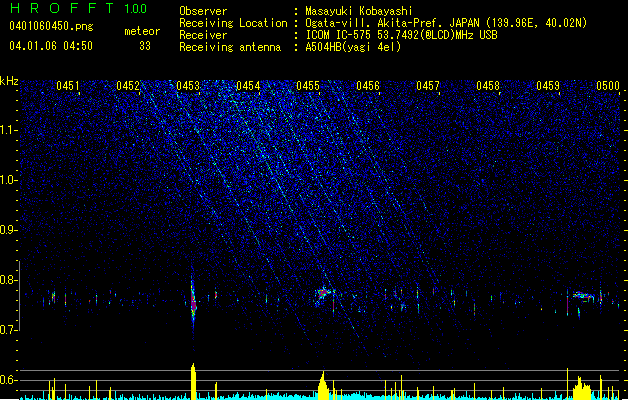Click the 0459 time marker
629x400 pixels.
click(548, 85)
